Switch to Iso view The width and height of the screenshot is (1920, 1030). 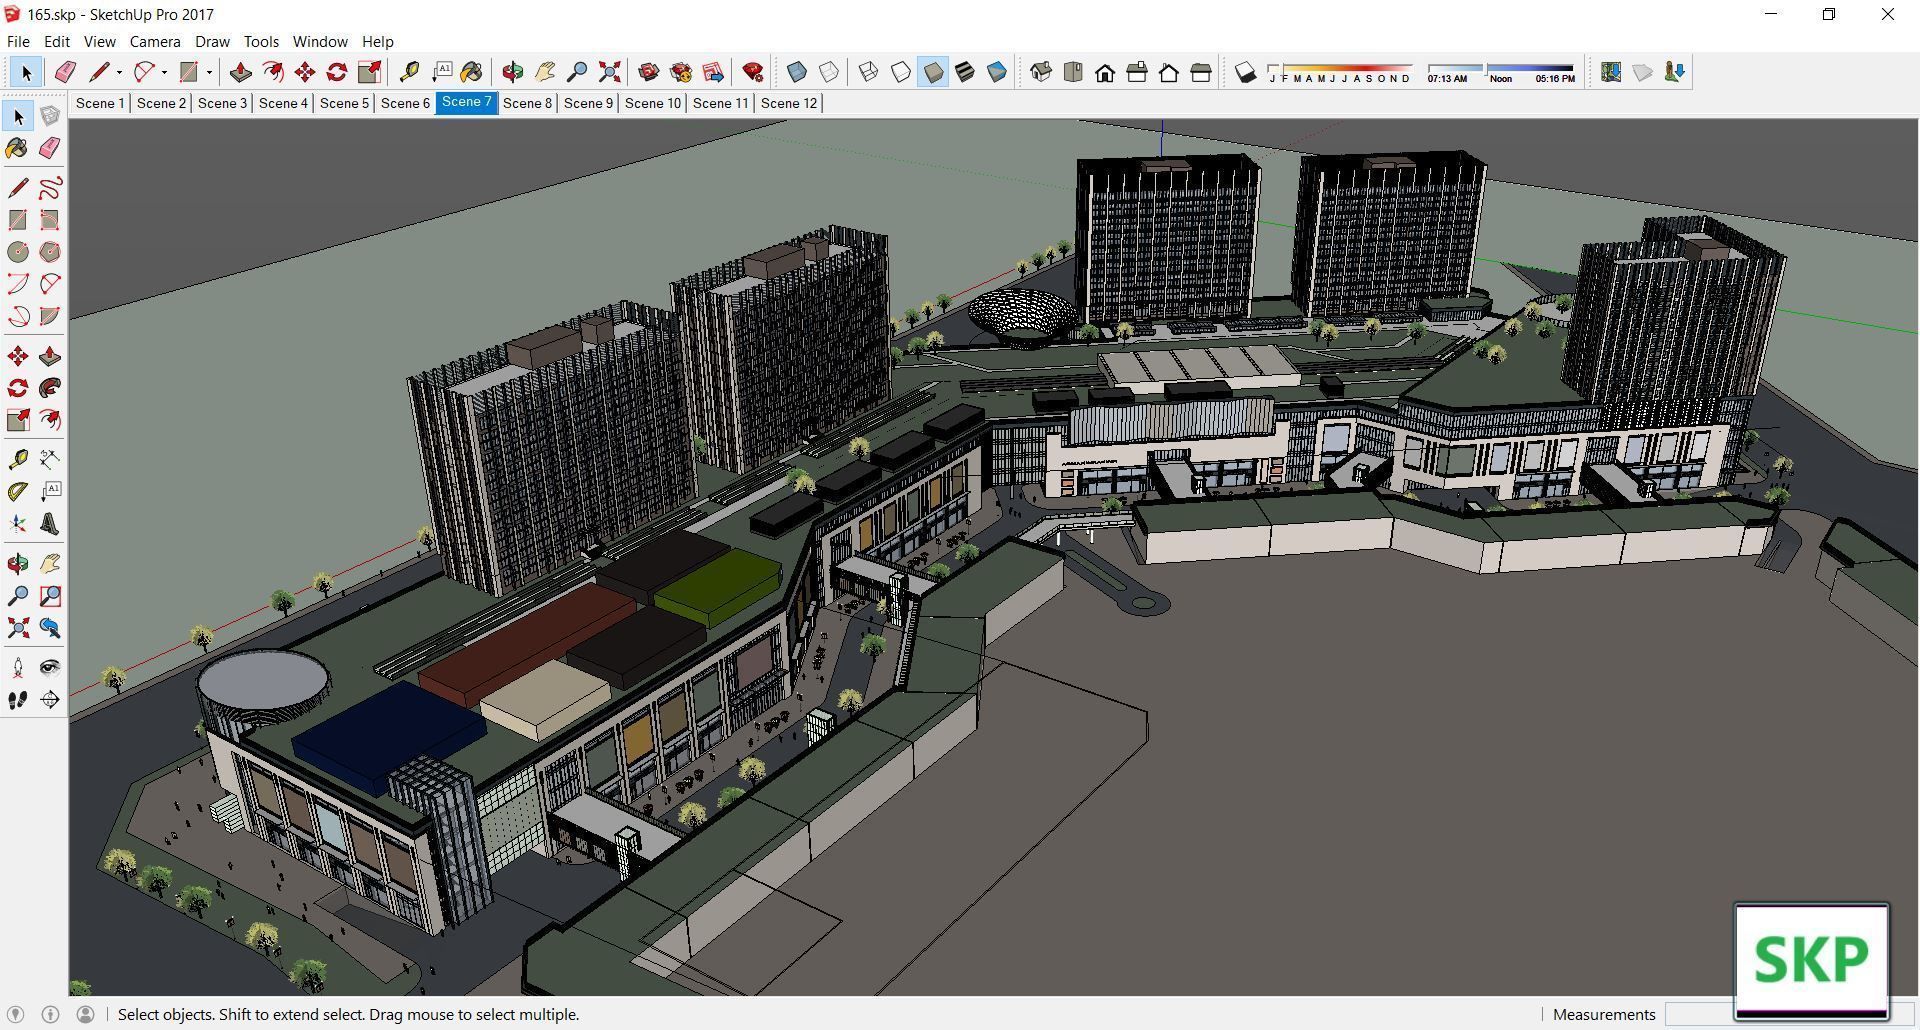coord(1041,72)
